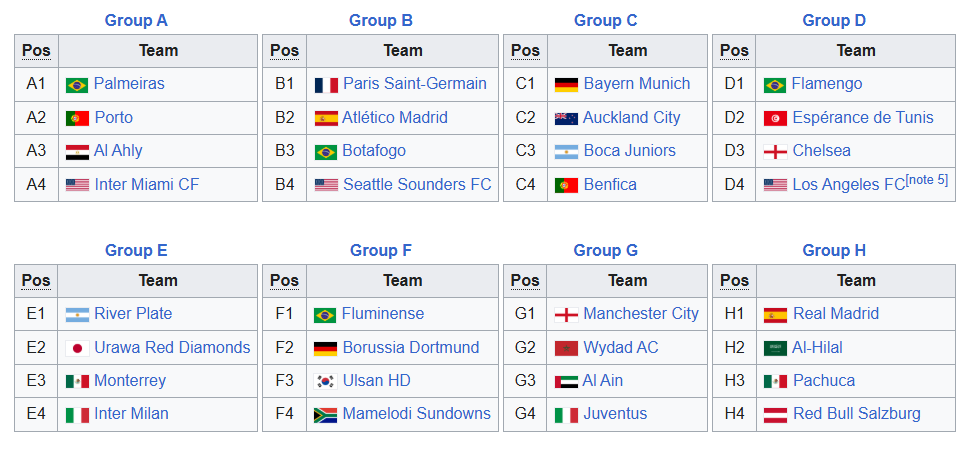Open the Inter Miami CF link
The height and width of the screenshot is (455, 972).
(x=147, y=184)
